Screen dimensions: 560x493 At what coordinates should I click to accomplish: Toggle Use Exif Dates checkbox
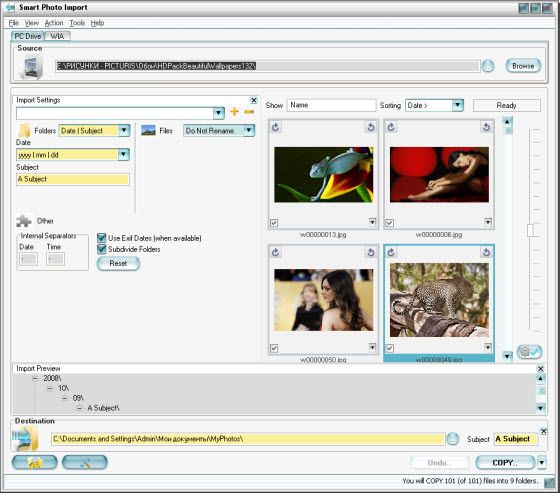pyautogui.click(x=102, y=238)
